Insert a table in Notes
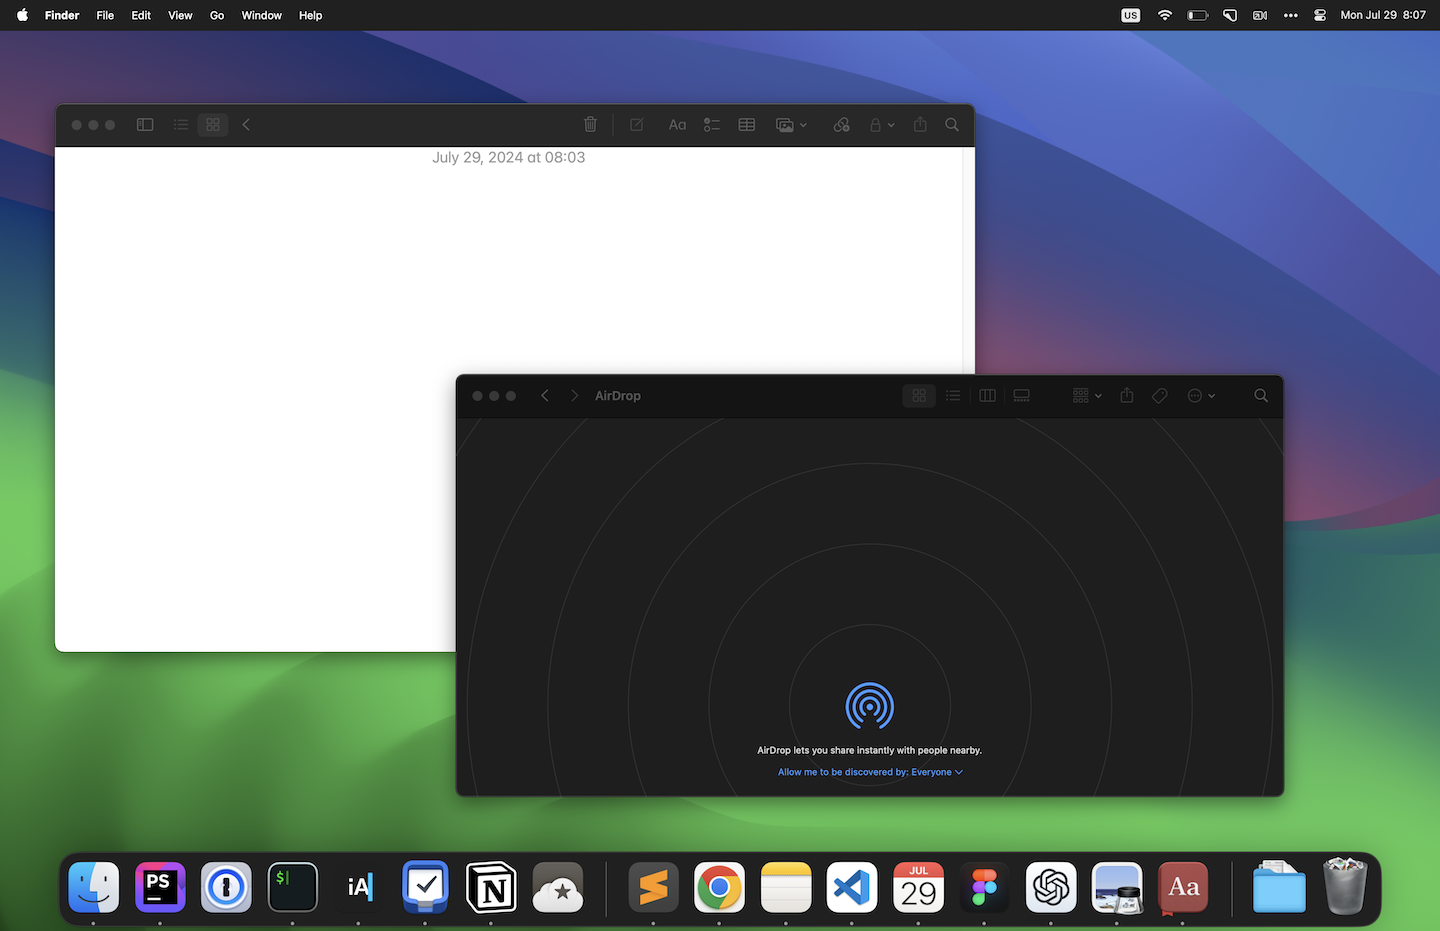 tap(747, 125)
